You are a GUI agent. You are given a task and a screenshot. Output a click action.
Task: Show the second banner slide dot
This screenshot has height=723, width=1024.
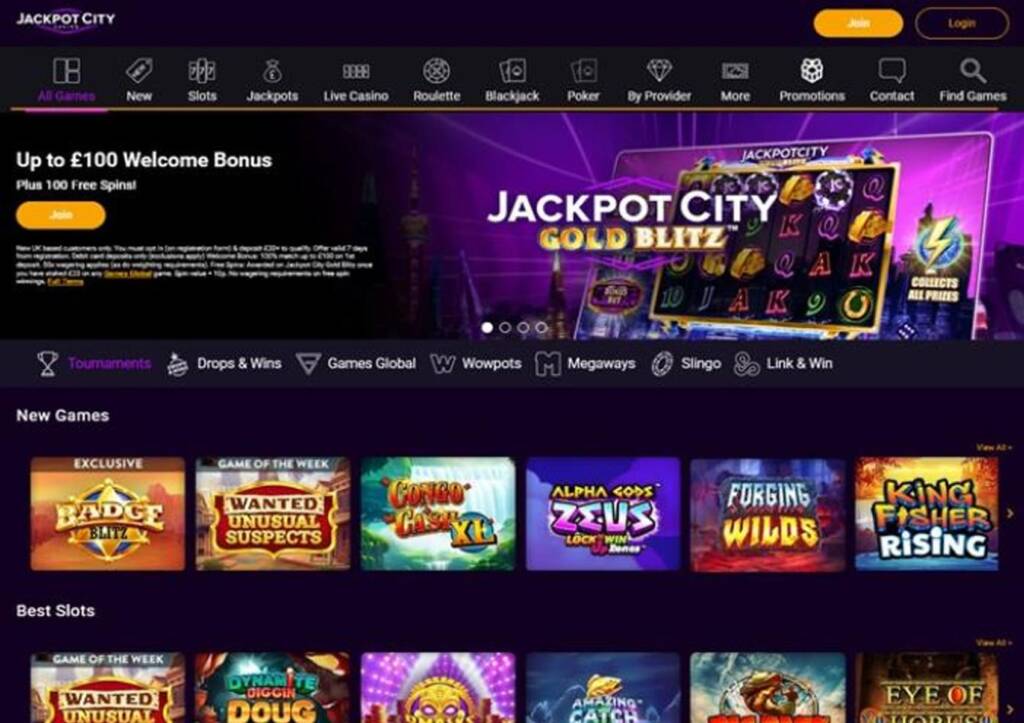click(x=505, y=327)
